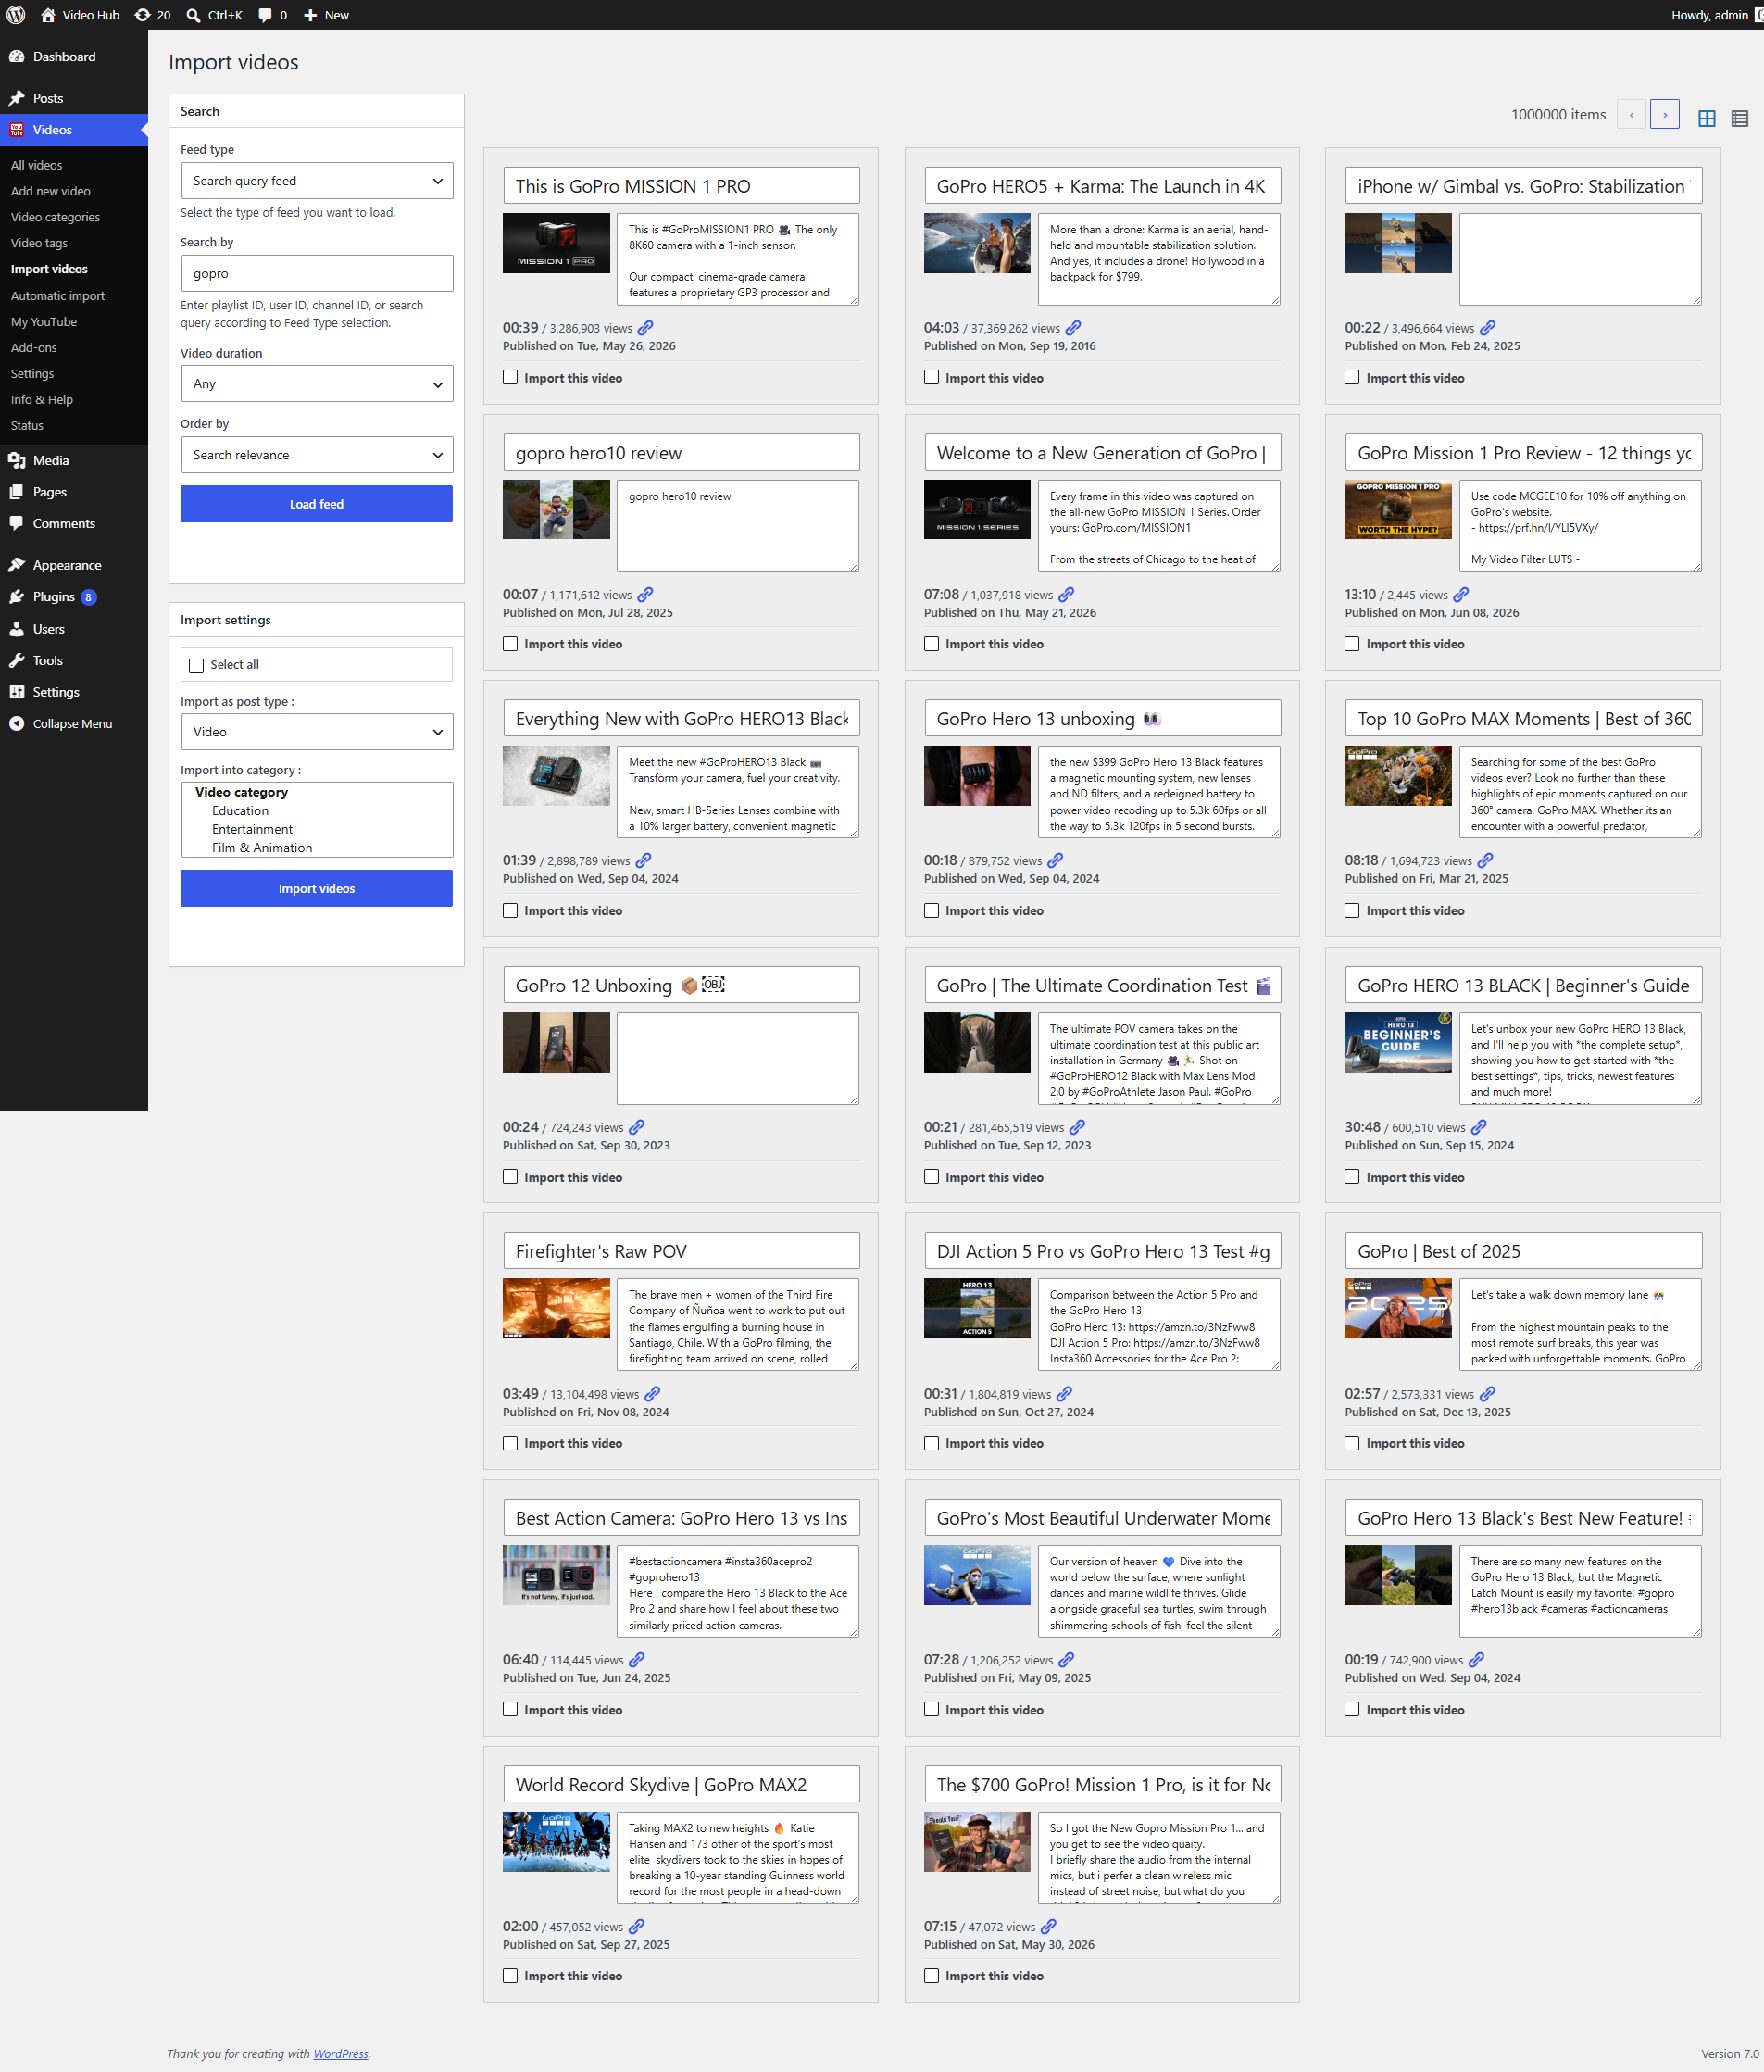The height and width of the screenshot is (2072, 1764).
Task: Open link icon for gopro hero10 review video
Action: click(x=646, y=595)
